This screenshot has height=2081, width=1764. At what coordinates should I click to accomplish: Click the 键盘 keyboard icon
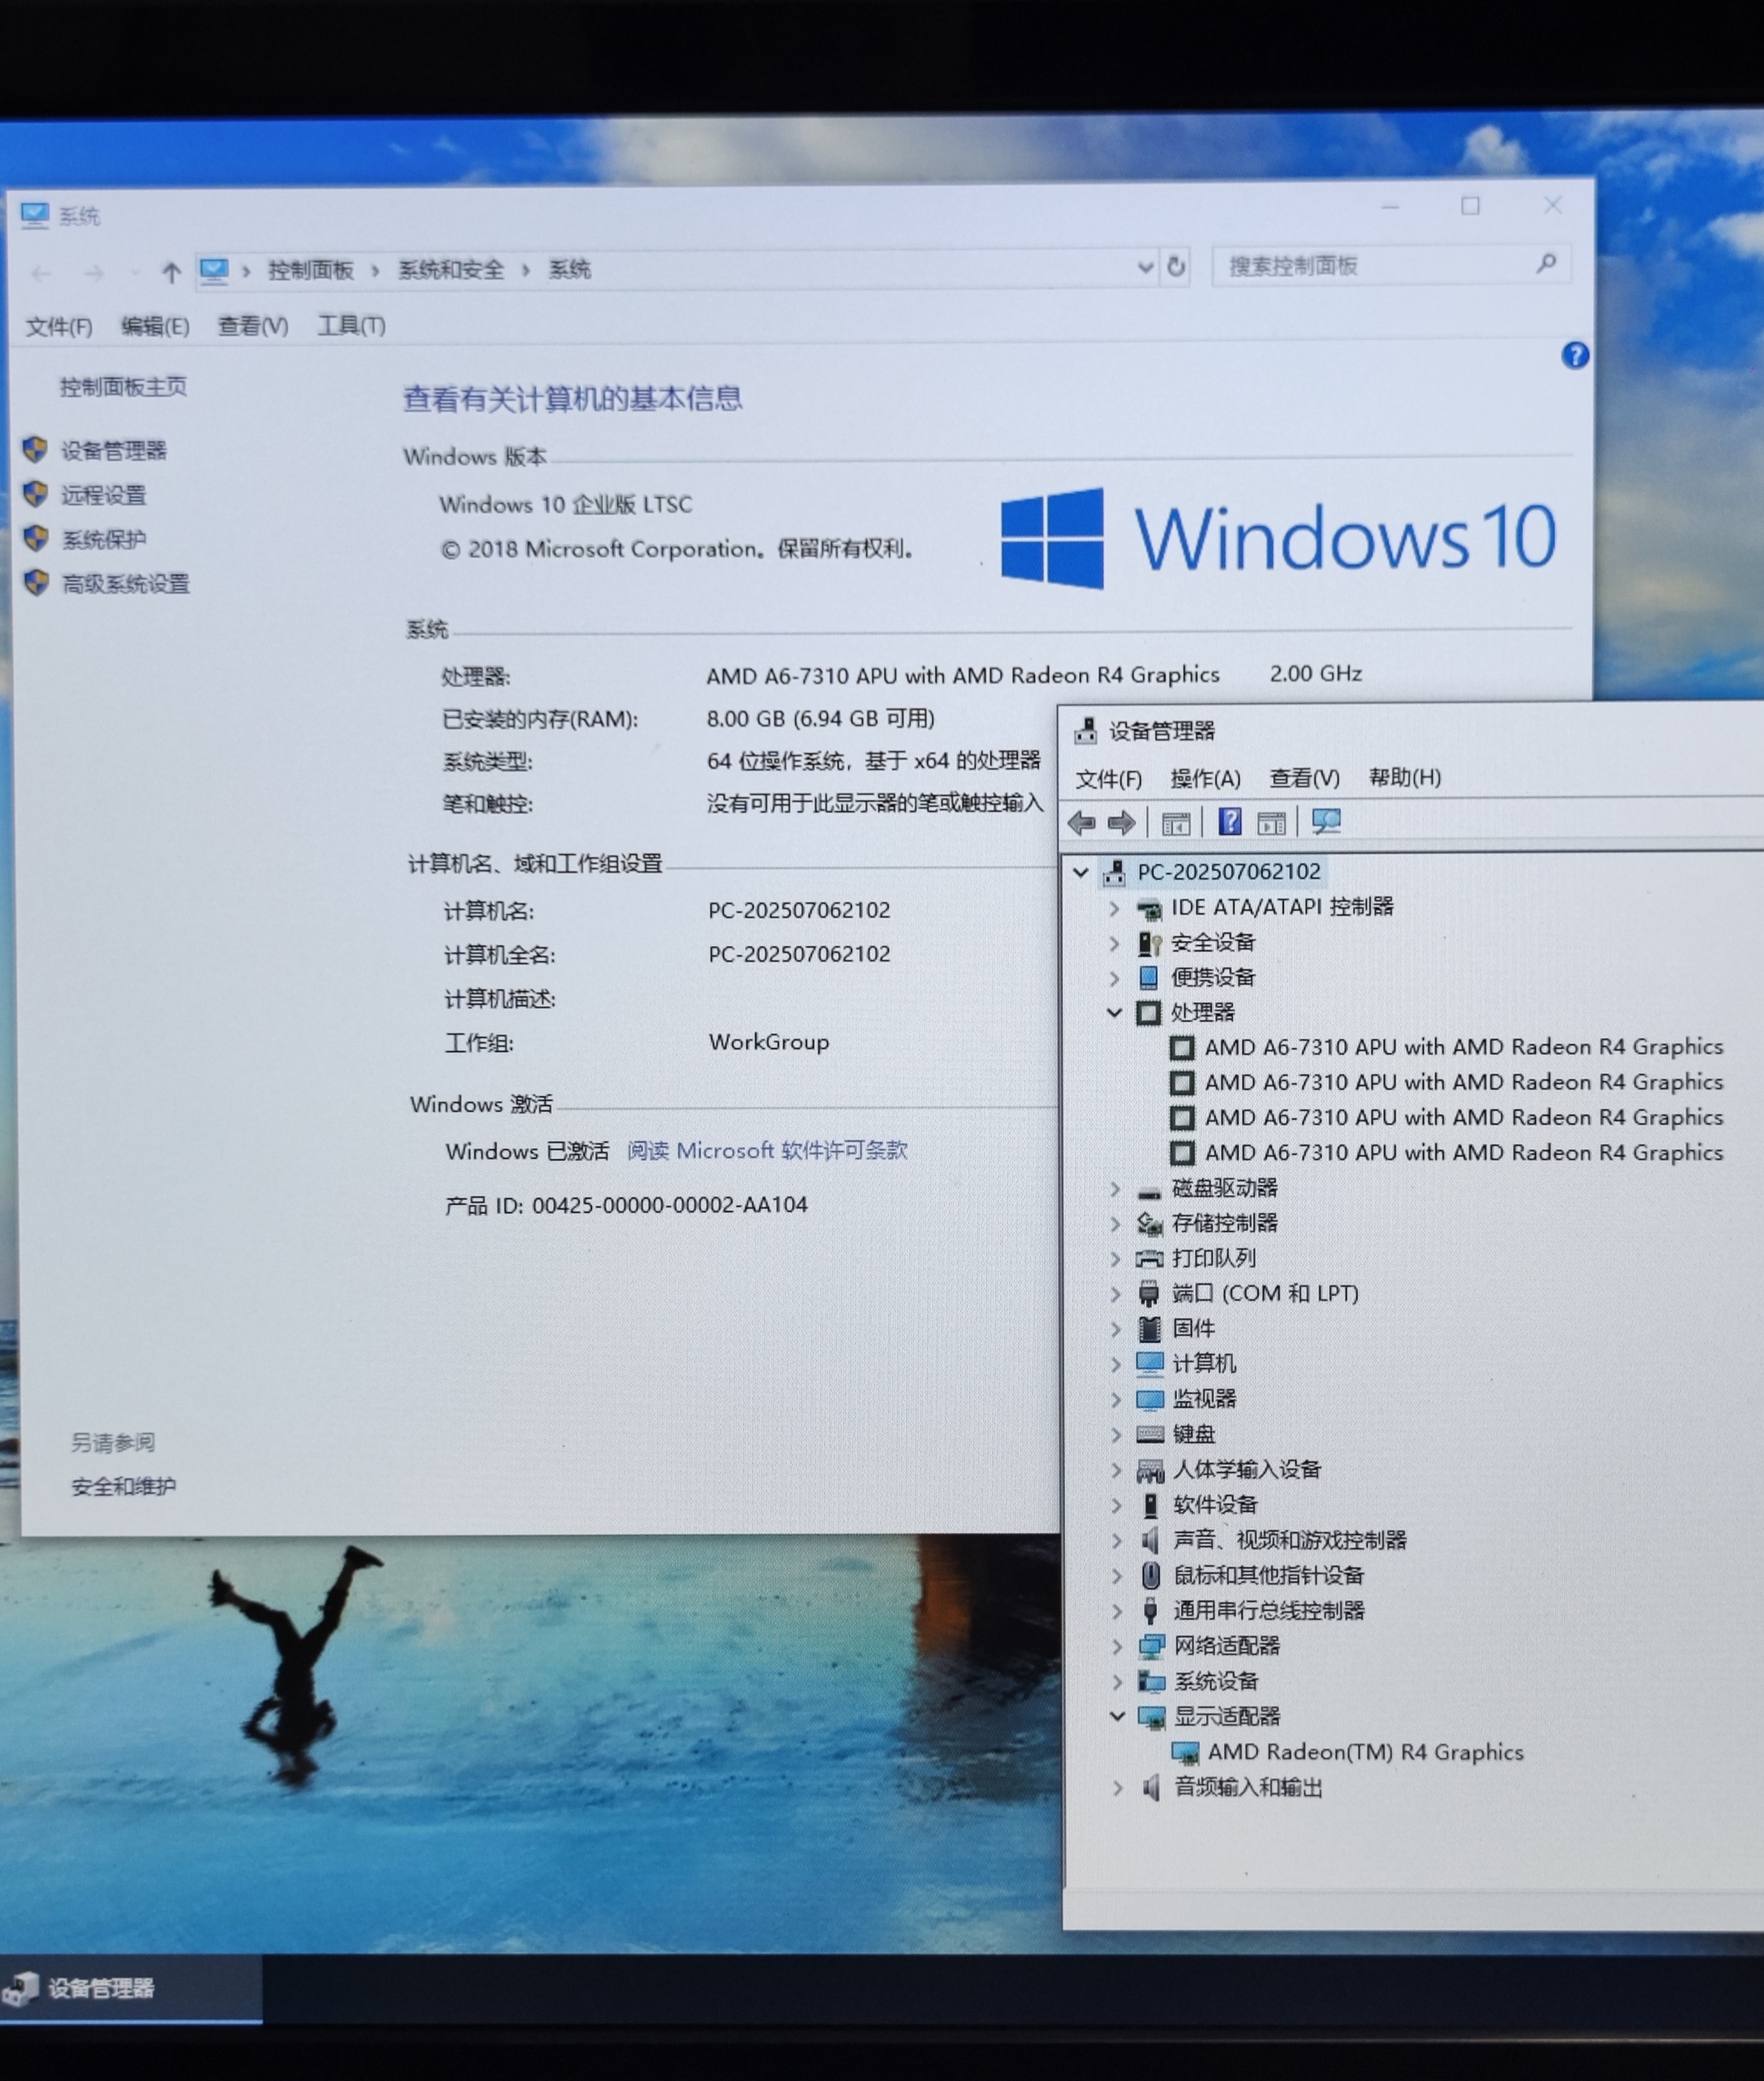tap(1150, 1434)
